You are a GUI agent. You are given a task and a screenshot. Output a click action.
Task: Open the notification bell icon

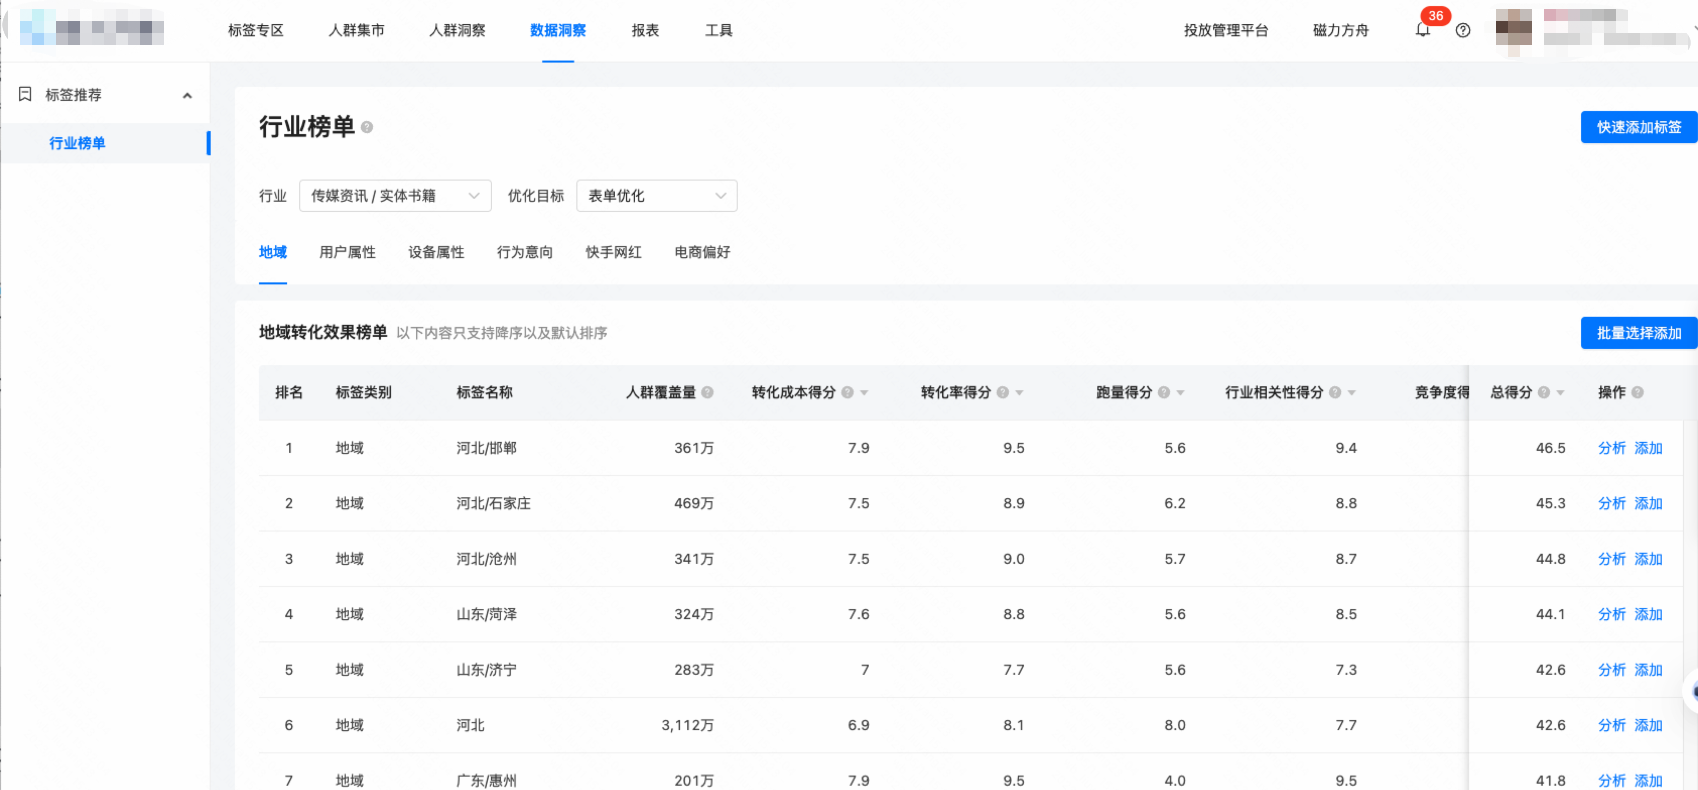pyautogui.click(x=1422, y=30)
